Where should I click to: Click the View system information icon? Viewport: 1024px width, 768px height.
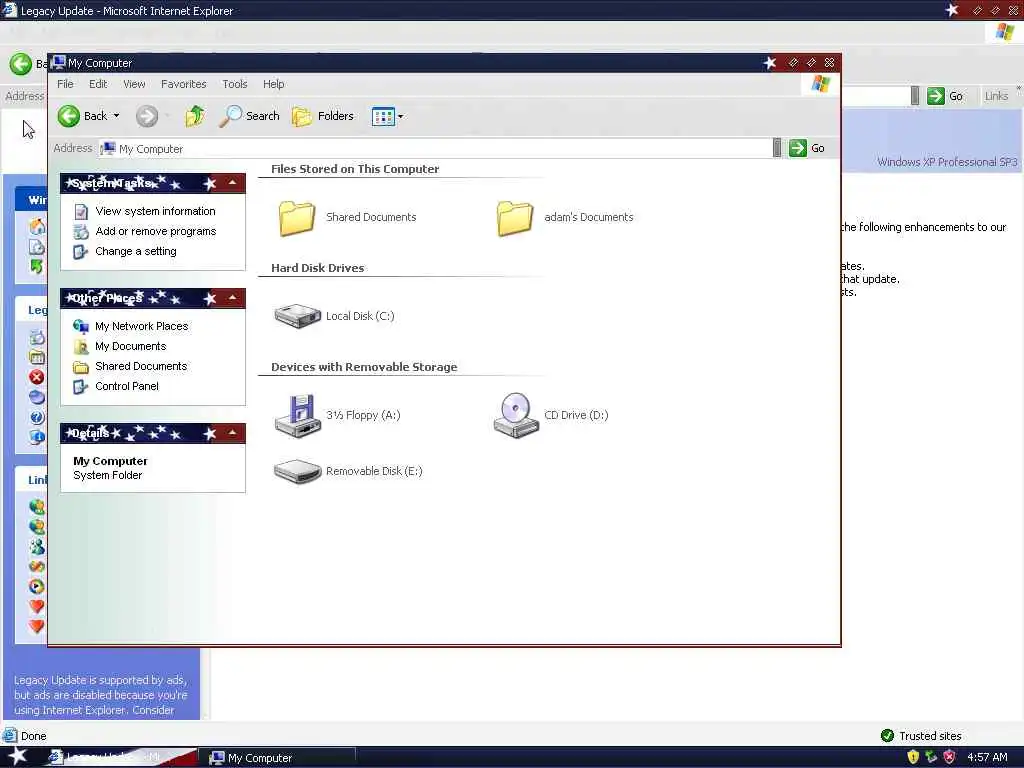coord(81,212)
